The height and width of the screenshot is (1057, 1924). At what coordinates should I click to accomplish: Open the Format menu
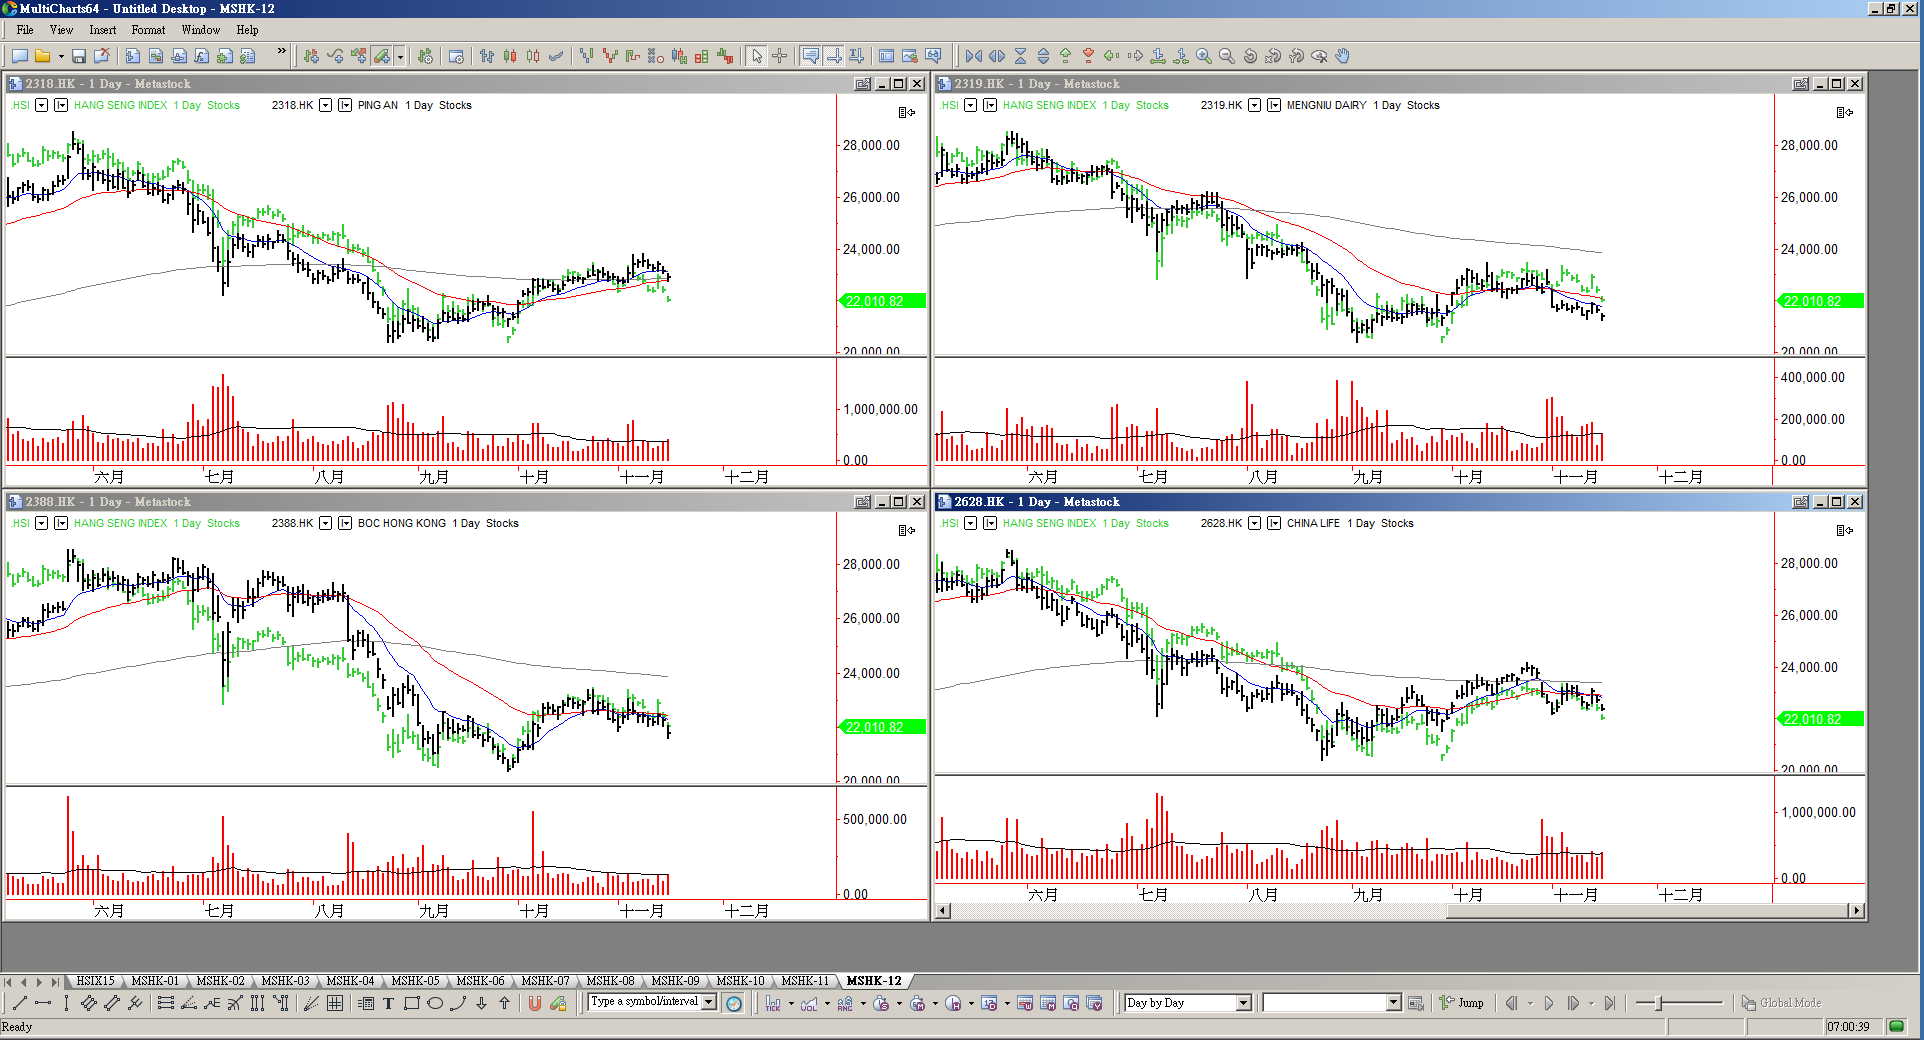tap(148, 30)
